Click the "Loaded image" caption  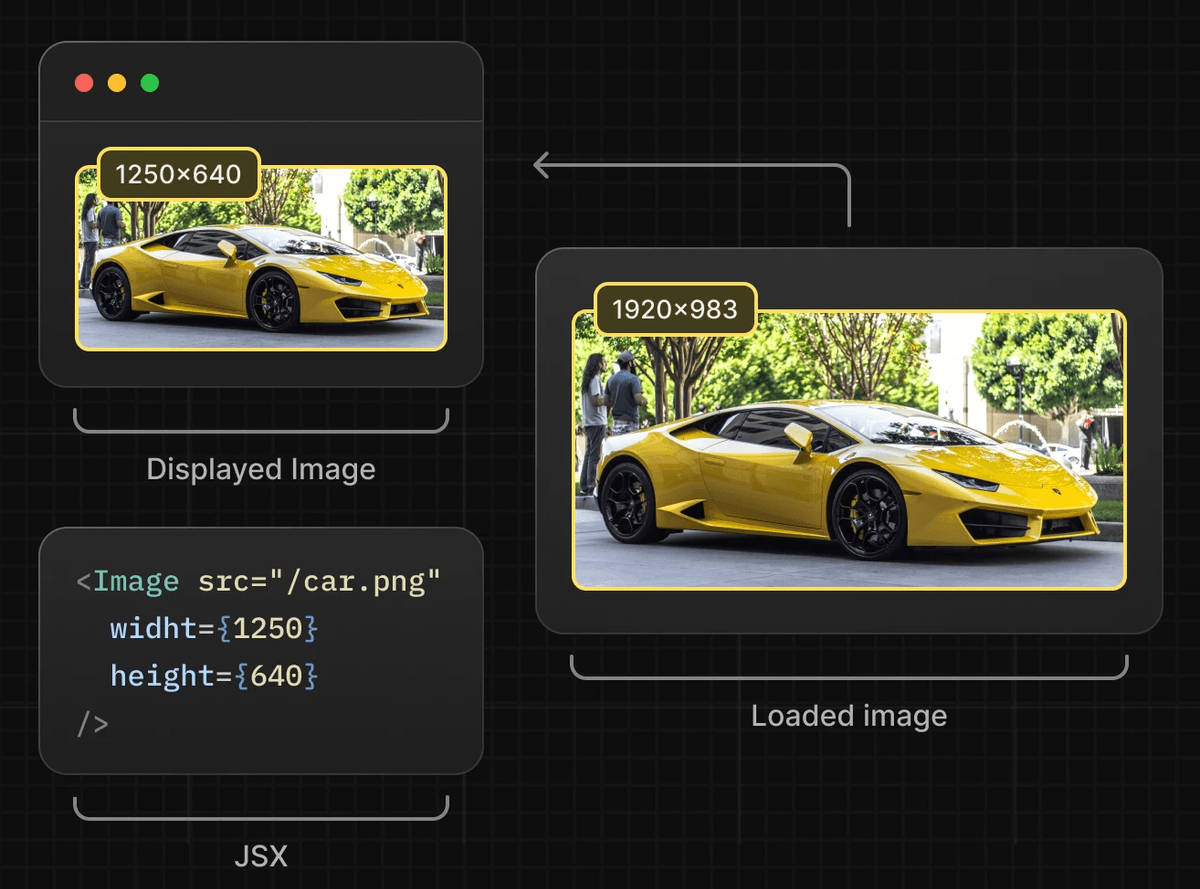848,716
